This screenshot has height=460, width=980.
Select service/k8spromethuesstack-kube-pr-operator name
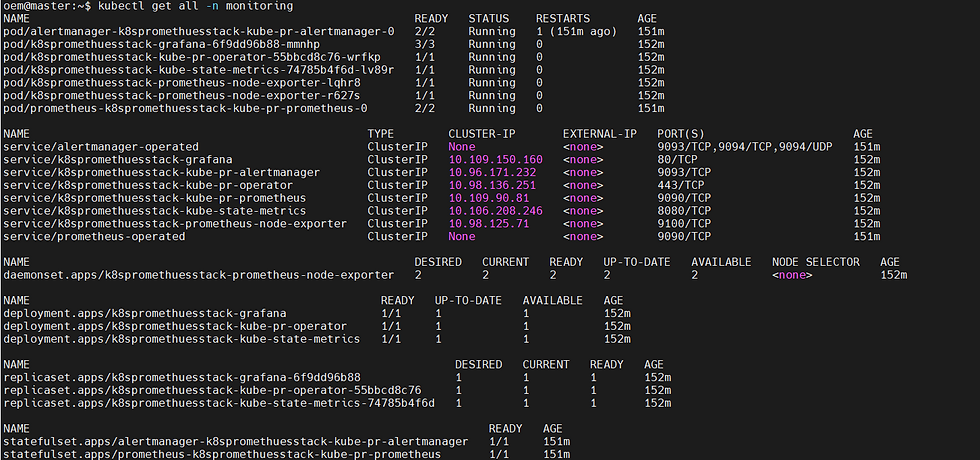click(148, 185)
